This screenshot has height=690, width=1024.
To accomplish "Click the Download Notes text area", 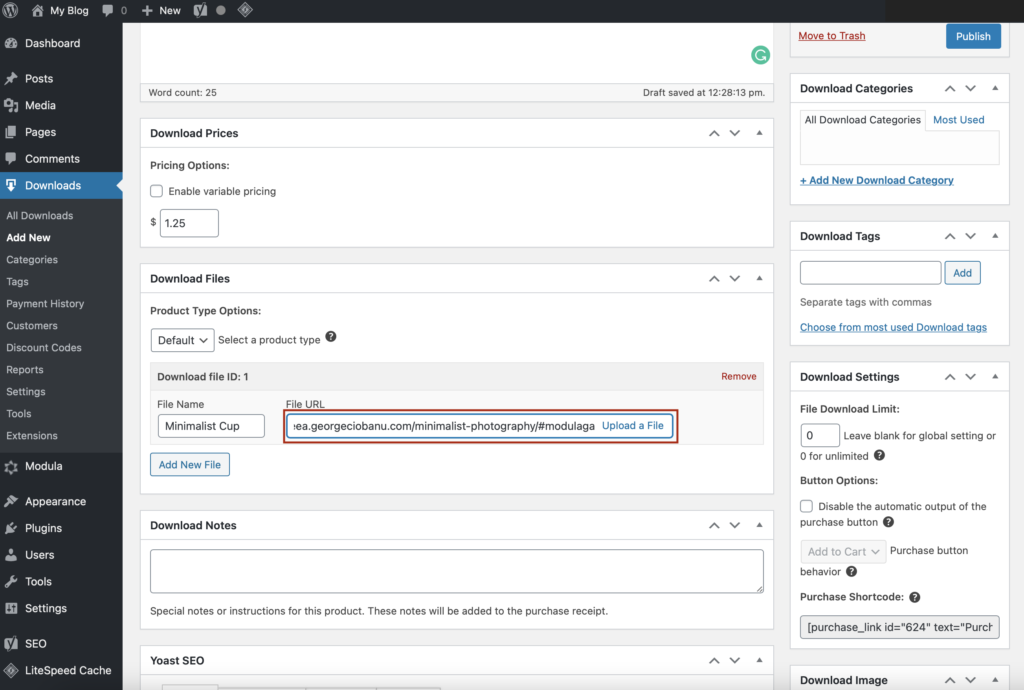I will coord(456,571).
